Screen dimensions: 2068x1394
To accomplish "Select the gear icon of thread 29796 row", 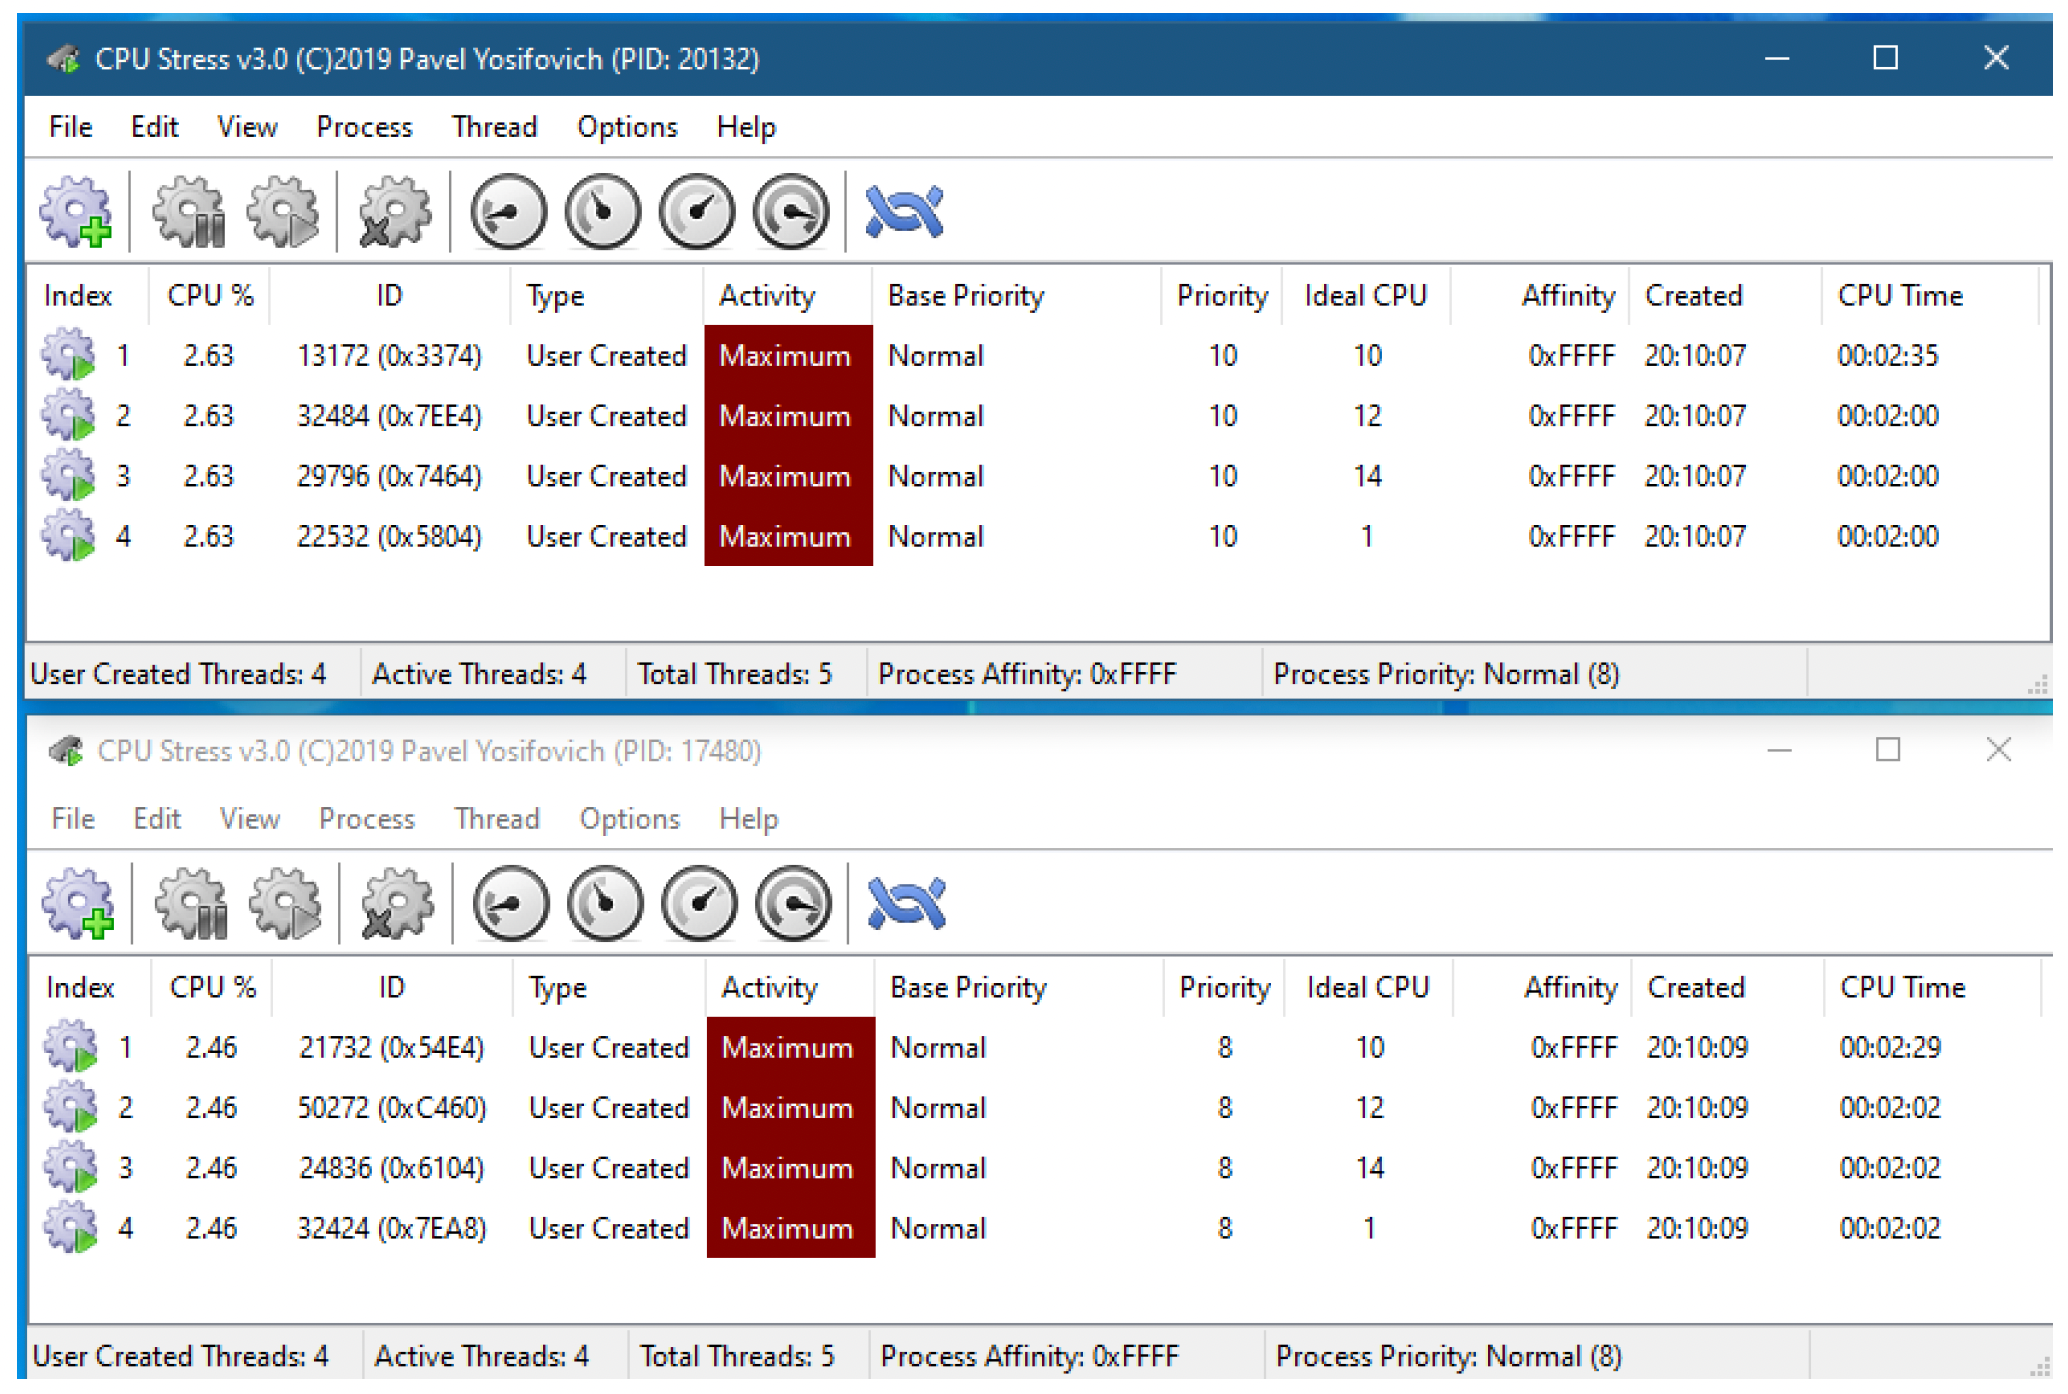I will pyautogui.click(x=69, y=475).
